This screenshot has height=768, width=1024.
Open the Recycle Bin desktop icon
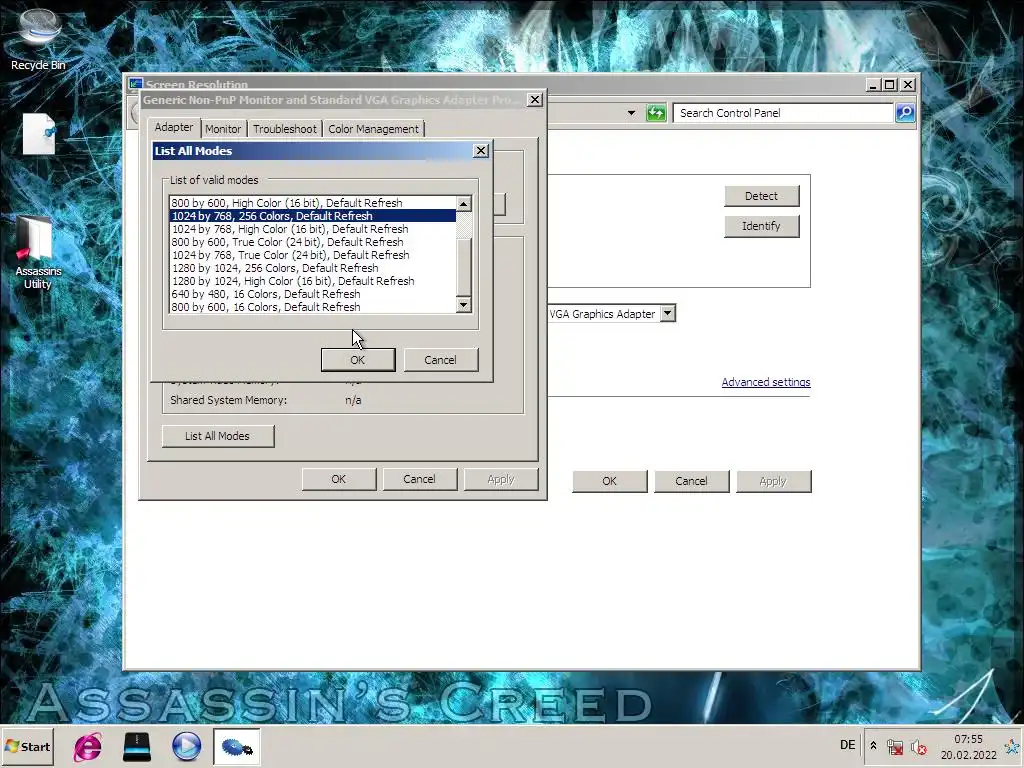tap(38, 39)
